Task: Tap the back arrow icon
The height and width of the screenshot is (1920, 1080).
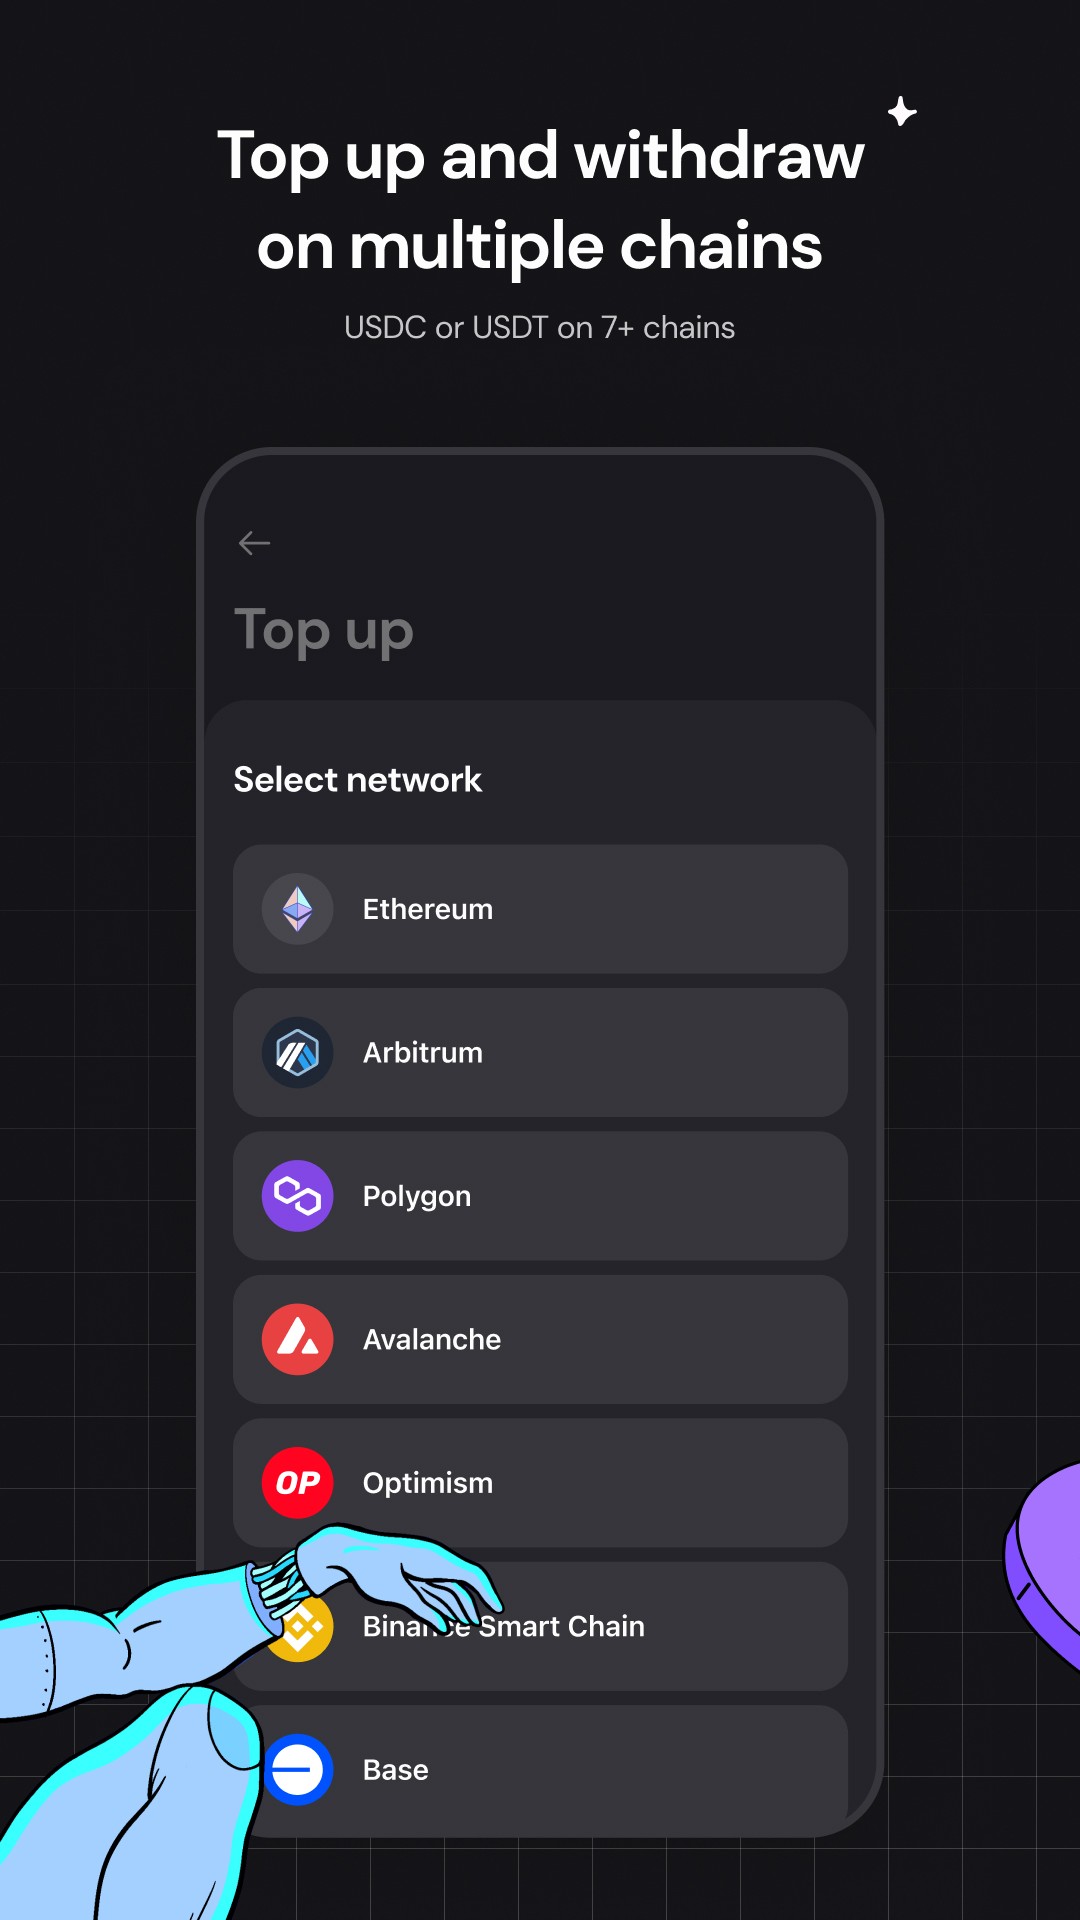Action: pos(255,543)
